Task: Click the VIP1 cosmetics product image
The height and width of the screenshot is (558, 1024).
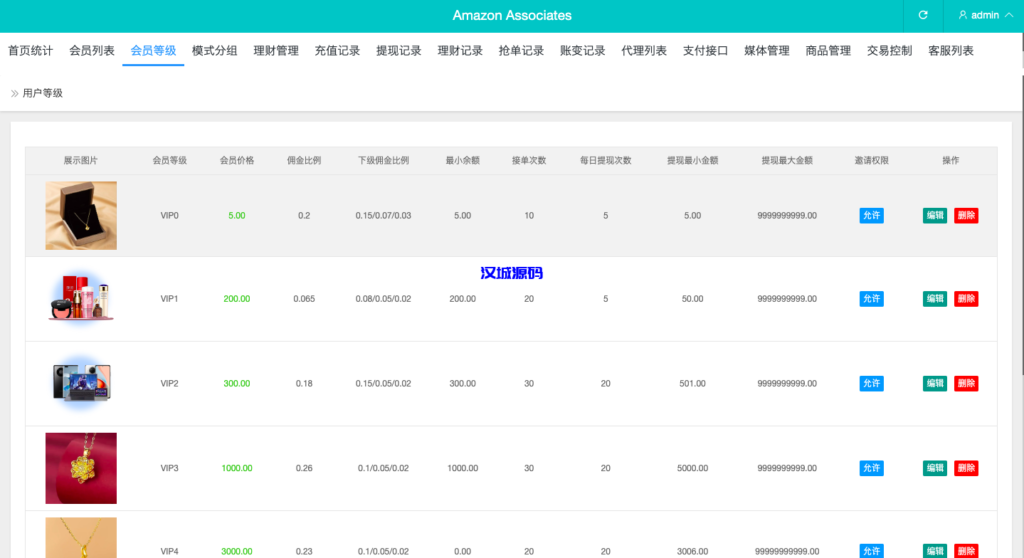Action: coord(81,299)
